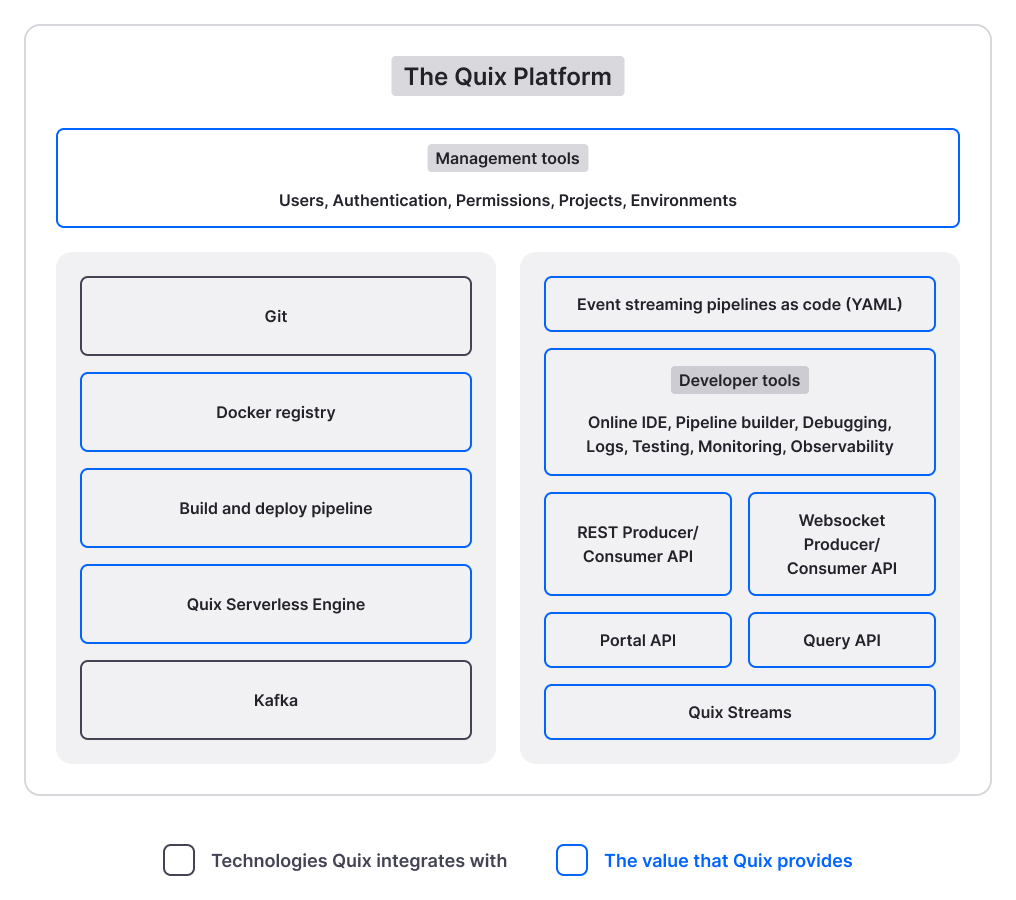Click the blue legend square icon
This screenshot has height=900, width=1016.
tap(572, 860)
